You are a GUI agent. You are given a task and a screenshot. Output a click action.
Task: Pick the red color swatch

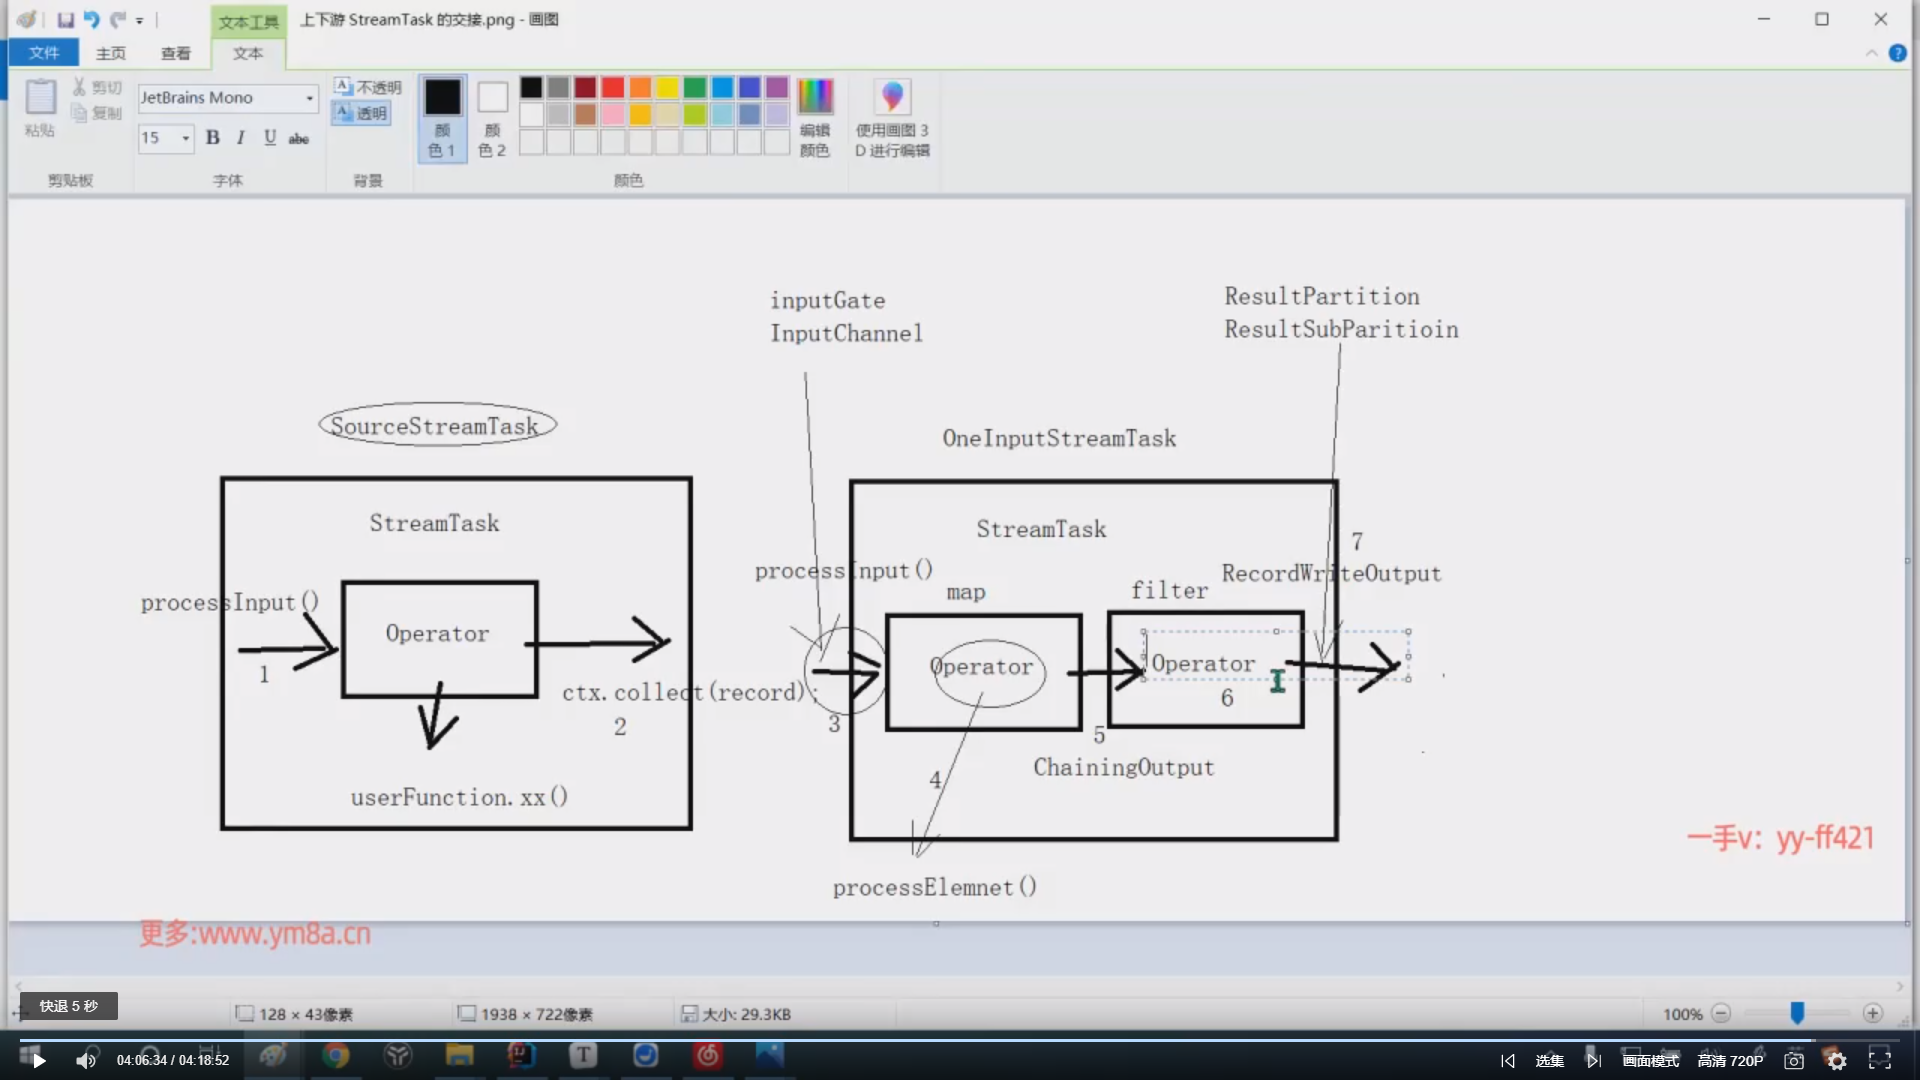(x=613, y=88)
